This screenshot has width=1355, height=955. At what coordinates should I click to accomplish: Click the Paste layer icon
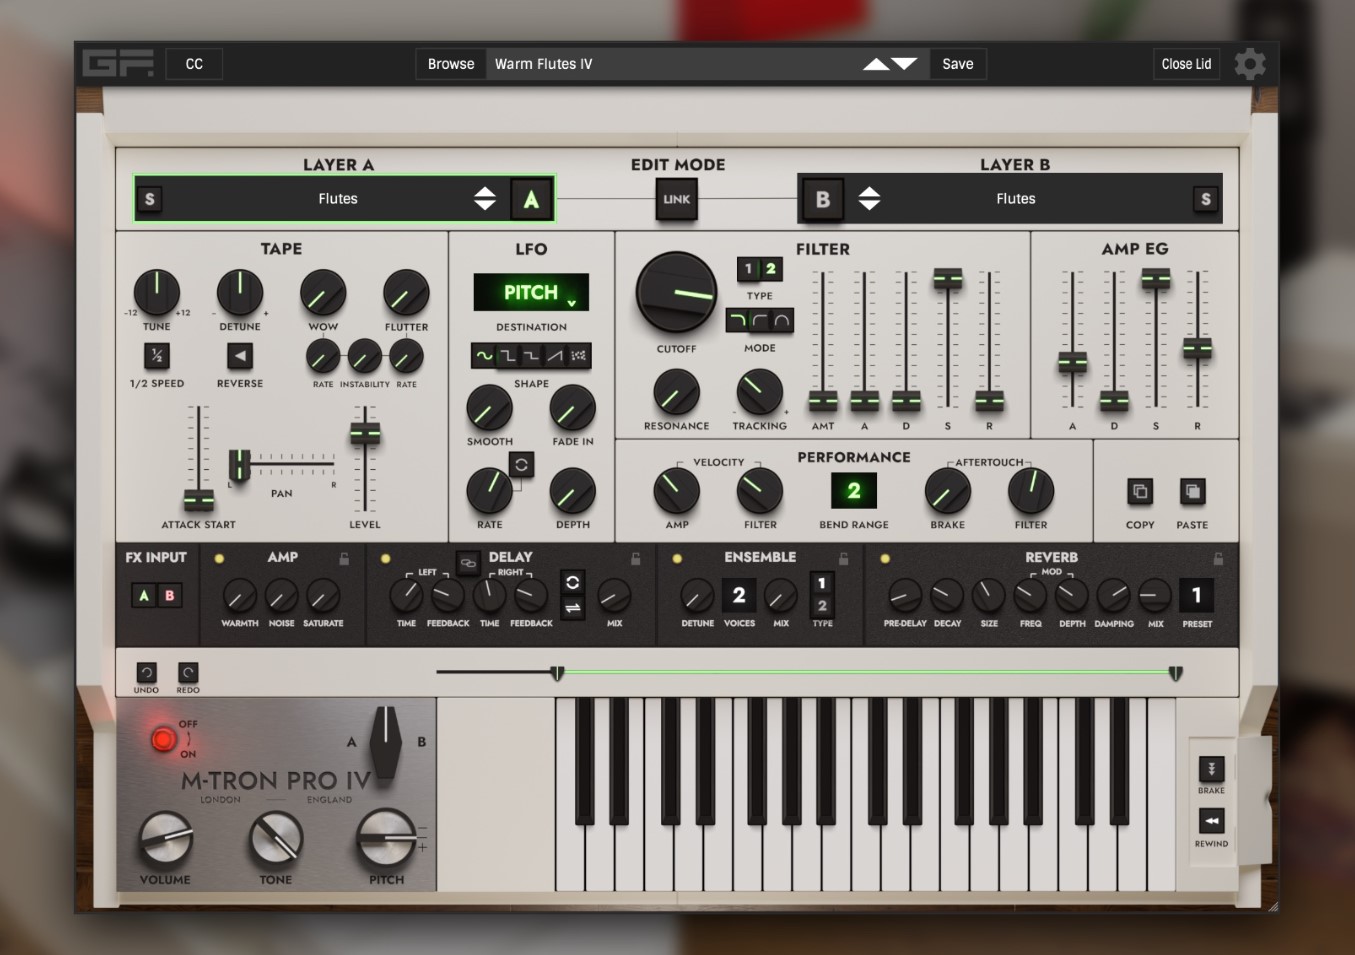pos(1192,492)
